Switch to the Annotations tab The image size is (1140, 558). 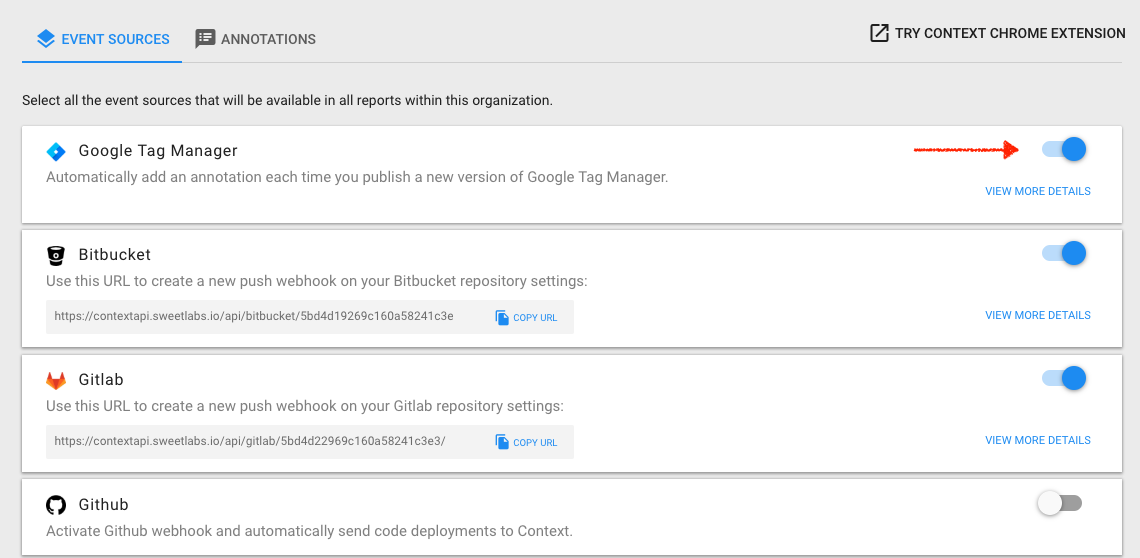tap(256, 39)
